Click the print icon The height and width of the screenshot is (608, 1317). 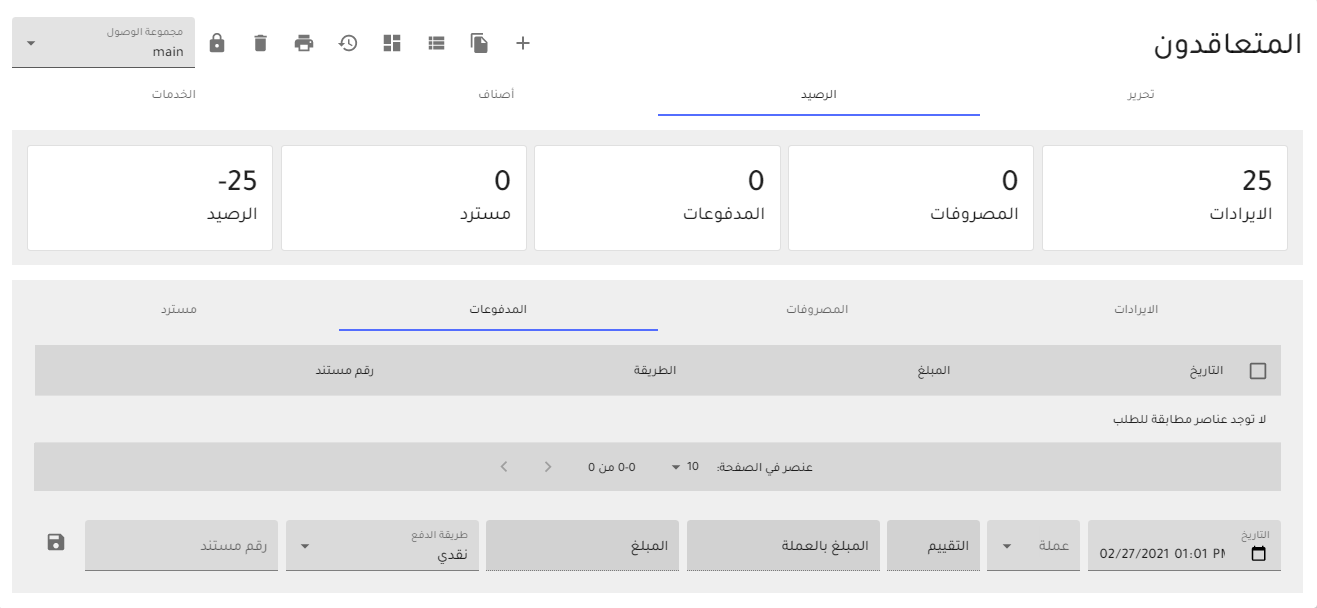(x=304, y=43)
